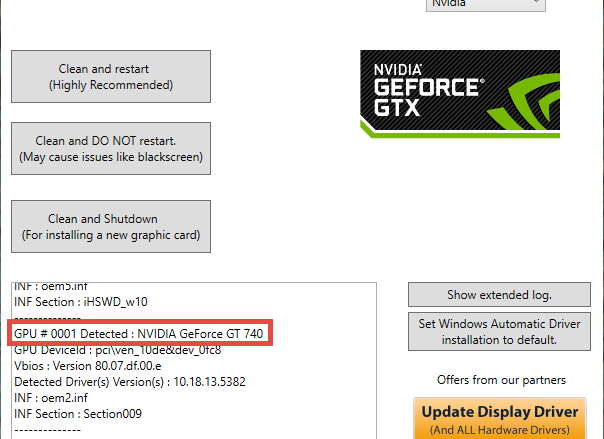Open the Nvidia vendor dropdown
Screen dimensions: 604x439
[x=486, y=5]
